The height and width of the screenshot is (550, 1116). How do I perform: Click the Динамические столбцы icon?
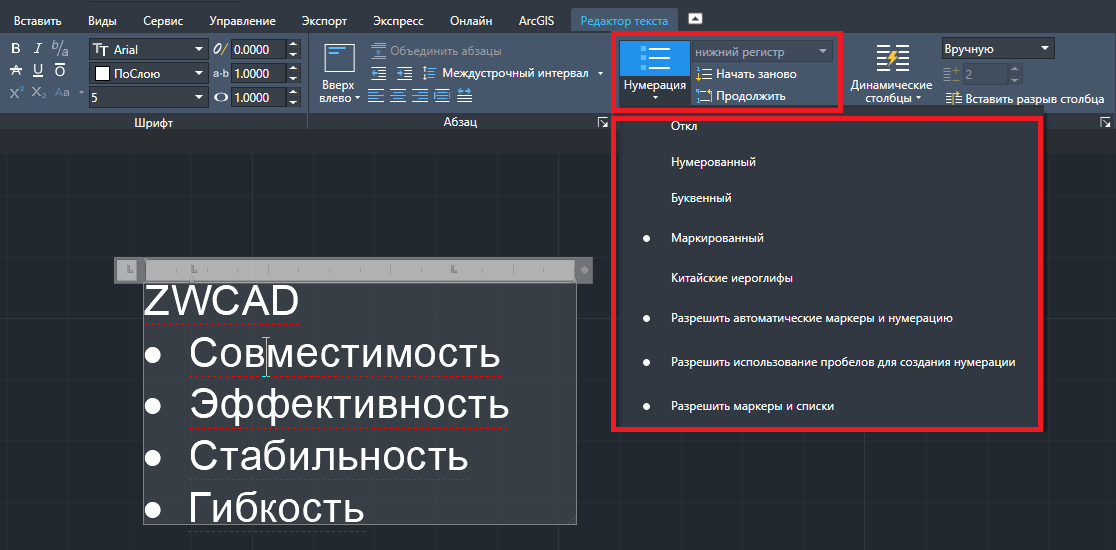(892, 58)
